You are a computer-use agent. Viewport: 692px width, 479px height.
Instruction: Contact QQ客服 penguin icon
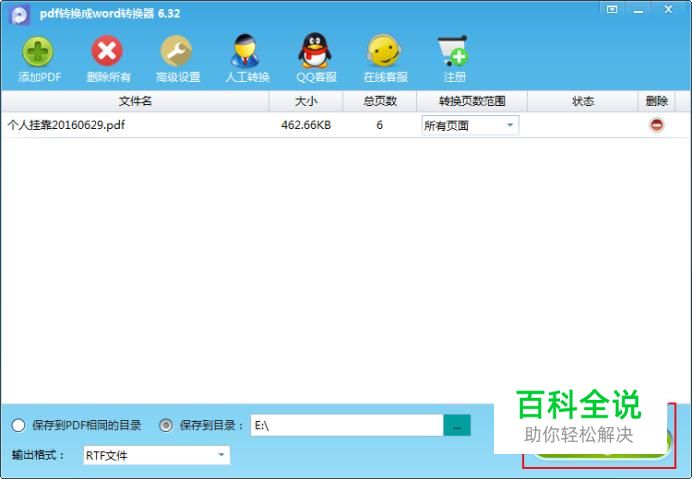(315, 50)
